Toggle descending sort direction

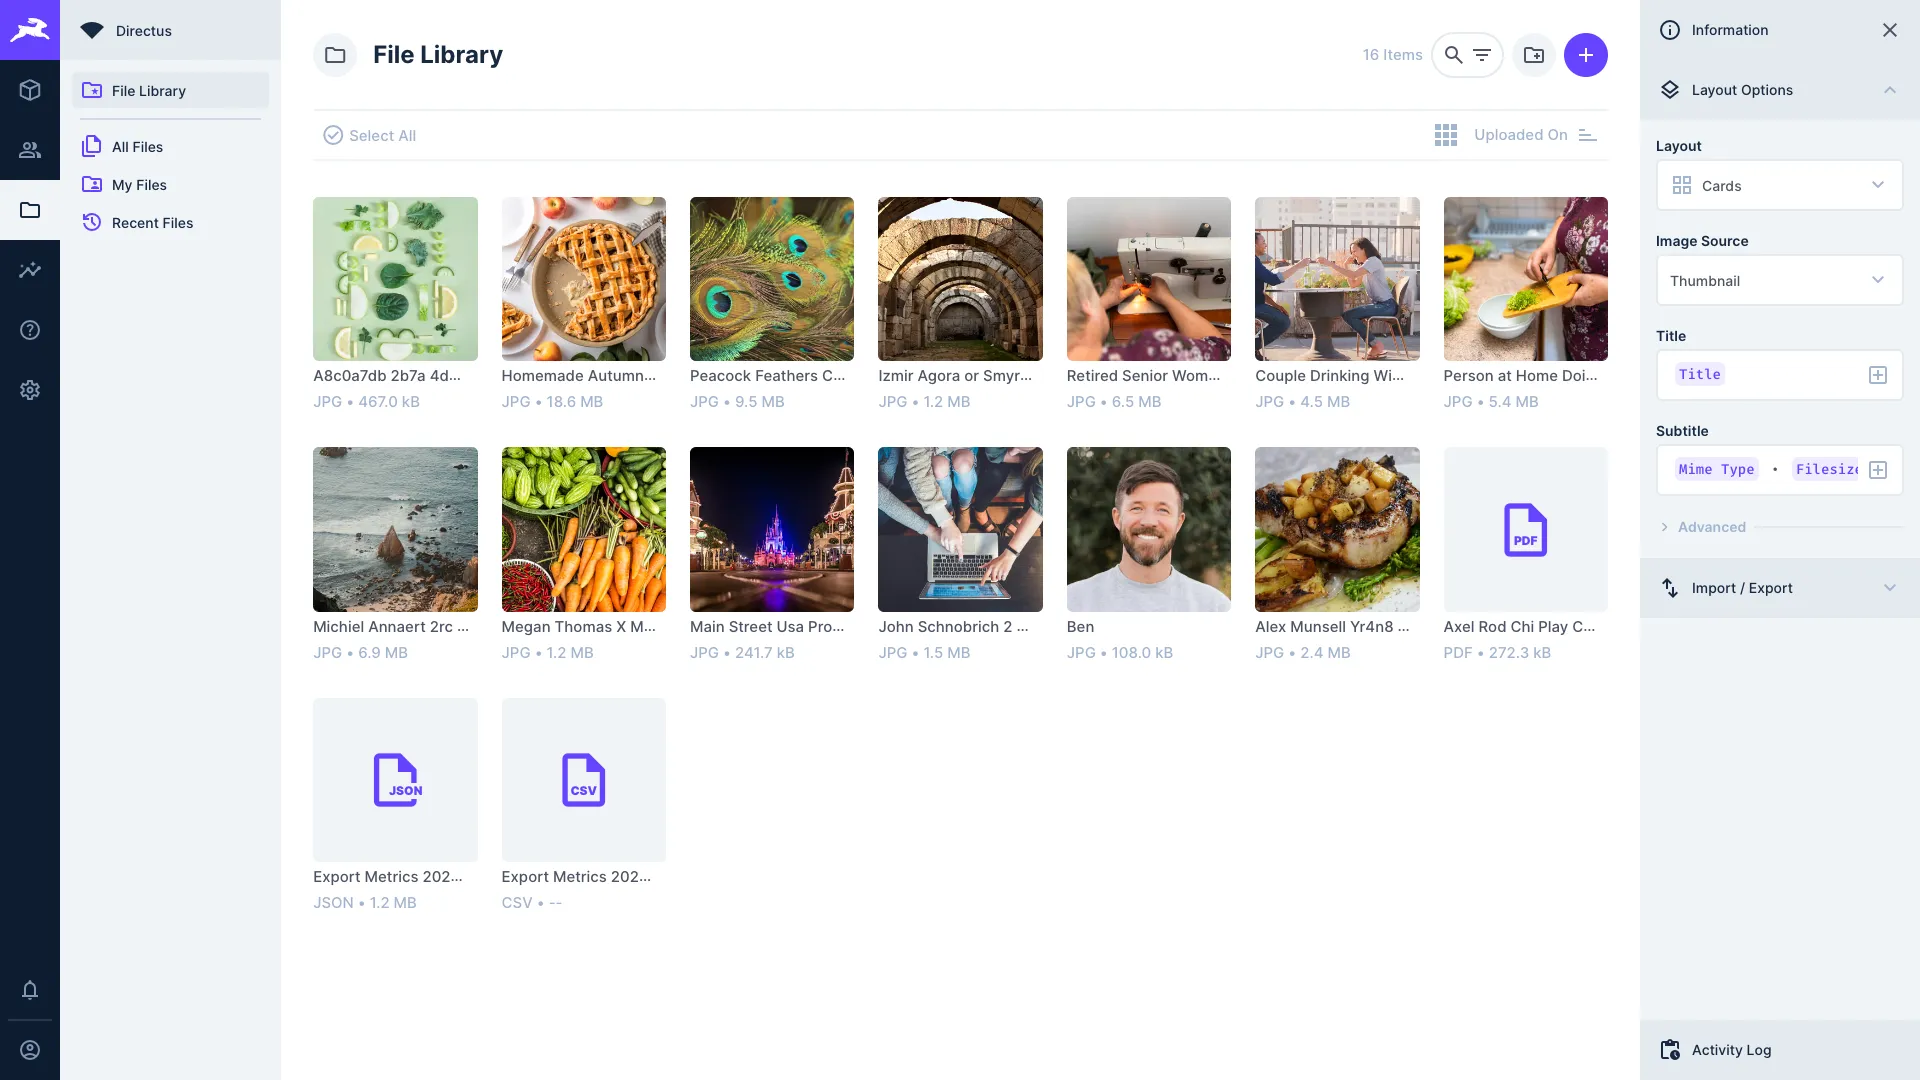1589,134
